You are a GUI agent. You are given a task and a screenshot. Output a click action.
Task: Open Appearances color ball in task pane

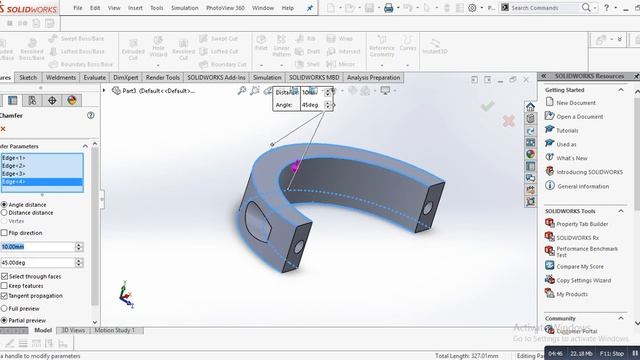coord(530,154)
